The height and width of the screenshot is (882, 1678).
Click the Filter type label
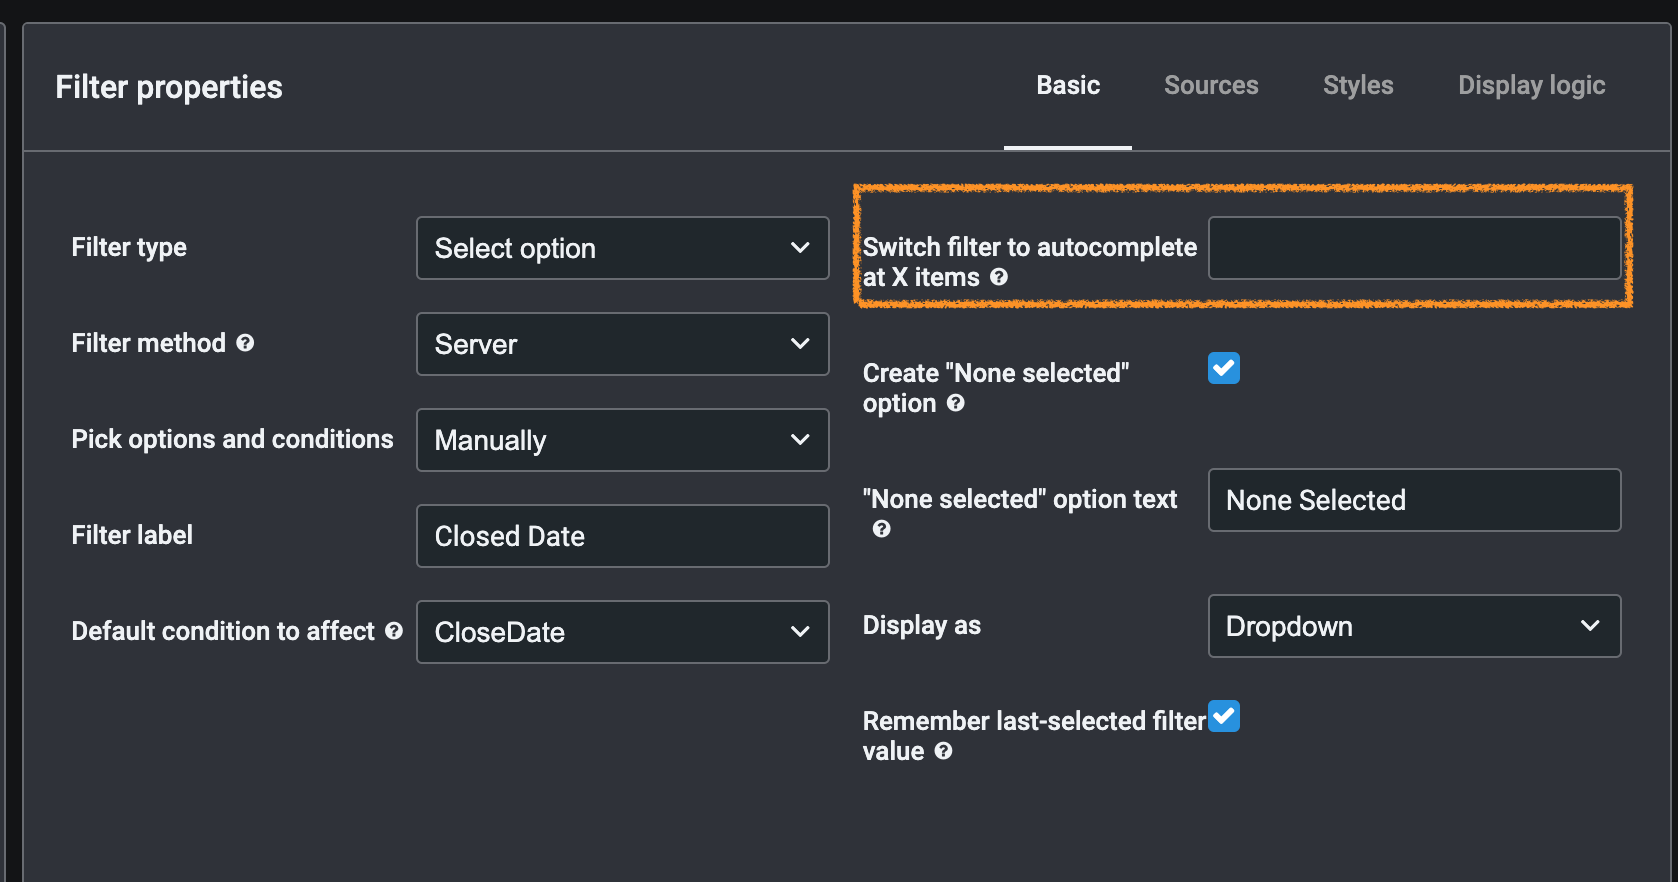[129, 247]
